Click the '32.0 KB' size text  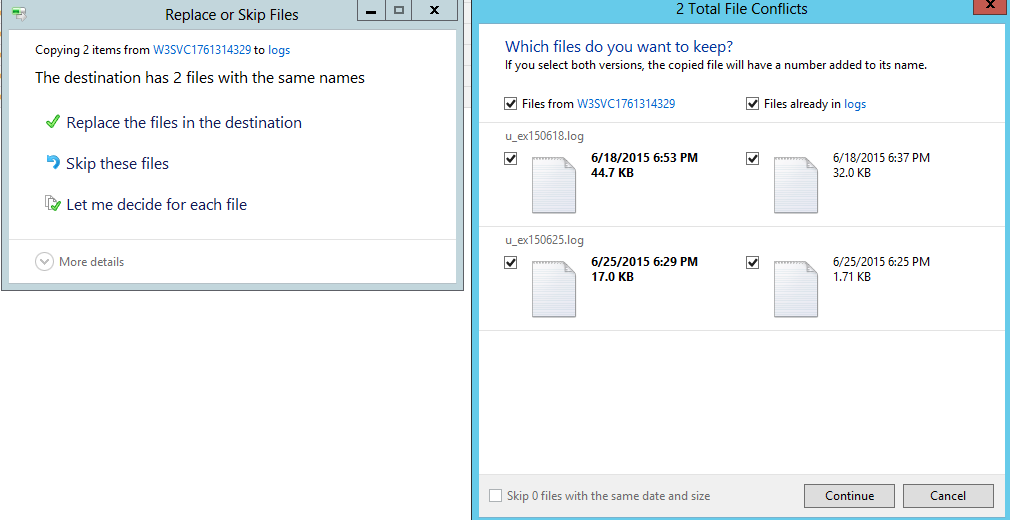[852, 173]
